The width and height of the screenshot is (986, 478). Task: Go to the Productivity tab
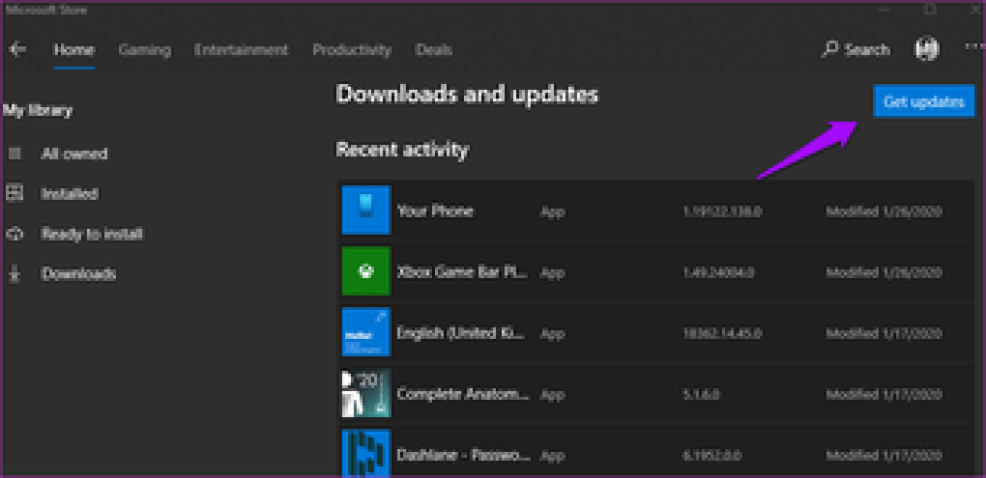(x=352, y=50)
